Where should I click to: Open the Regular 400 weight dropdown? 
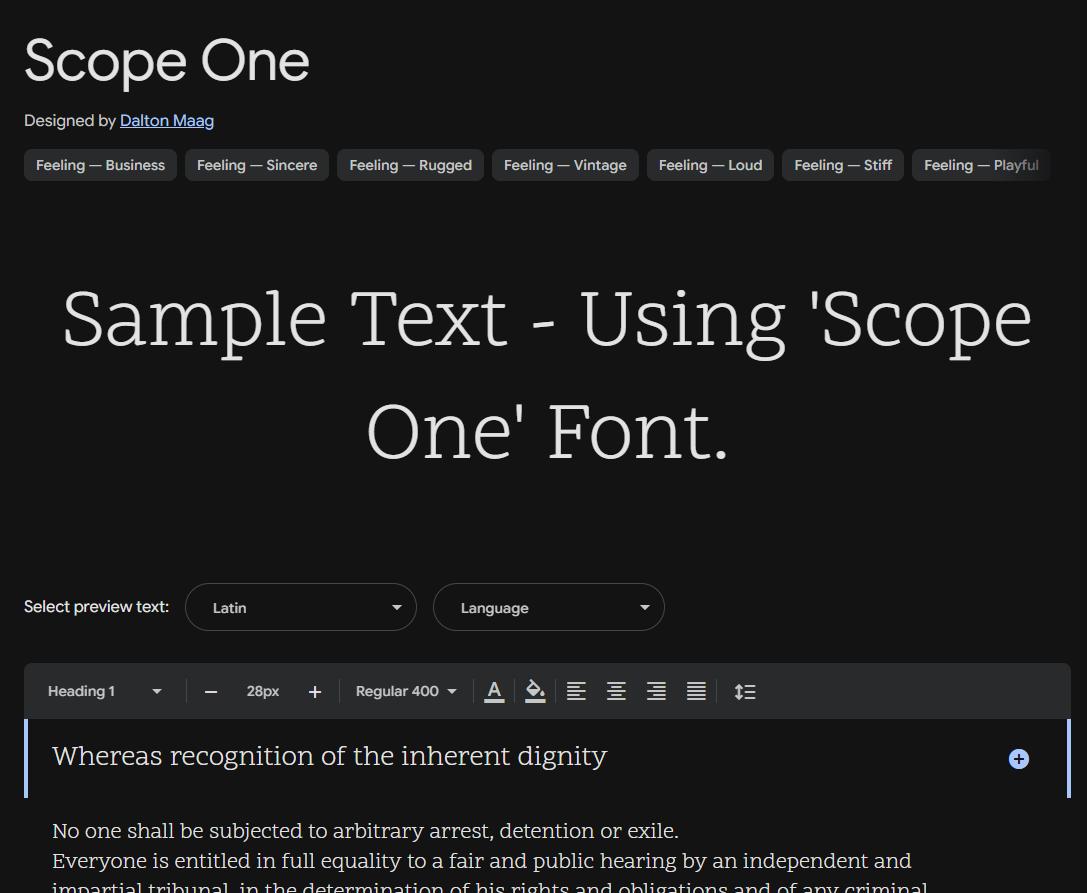[x=406, y=691]
